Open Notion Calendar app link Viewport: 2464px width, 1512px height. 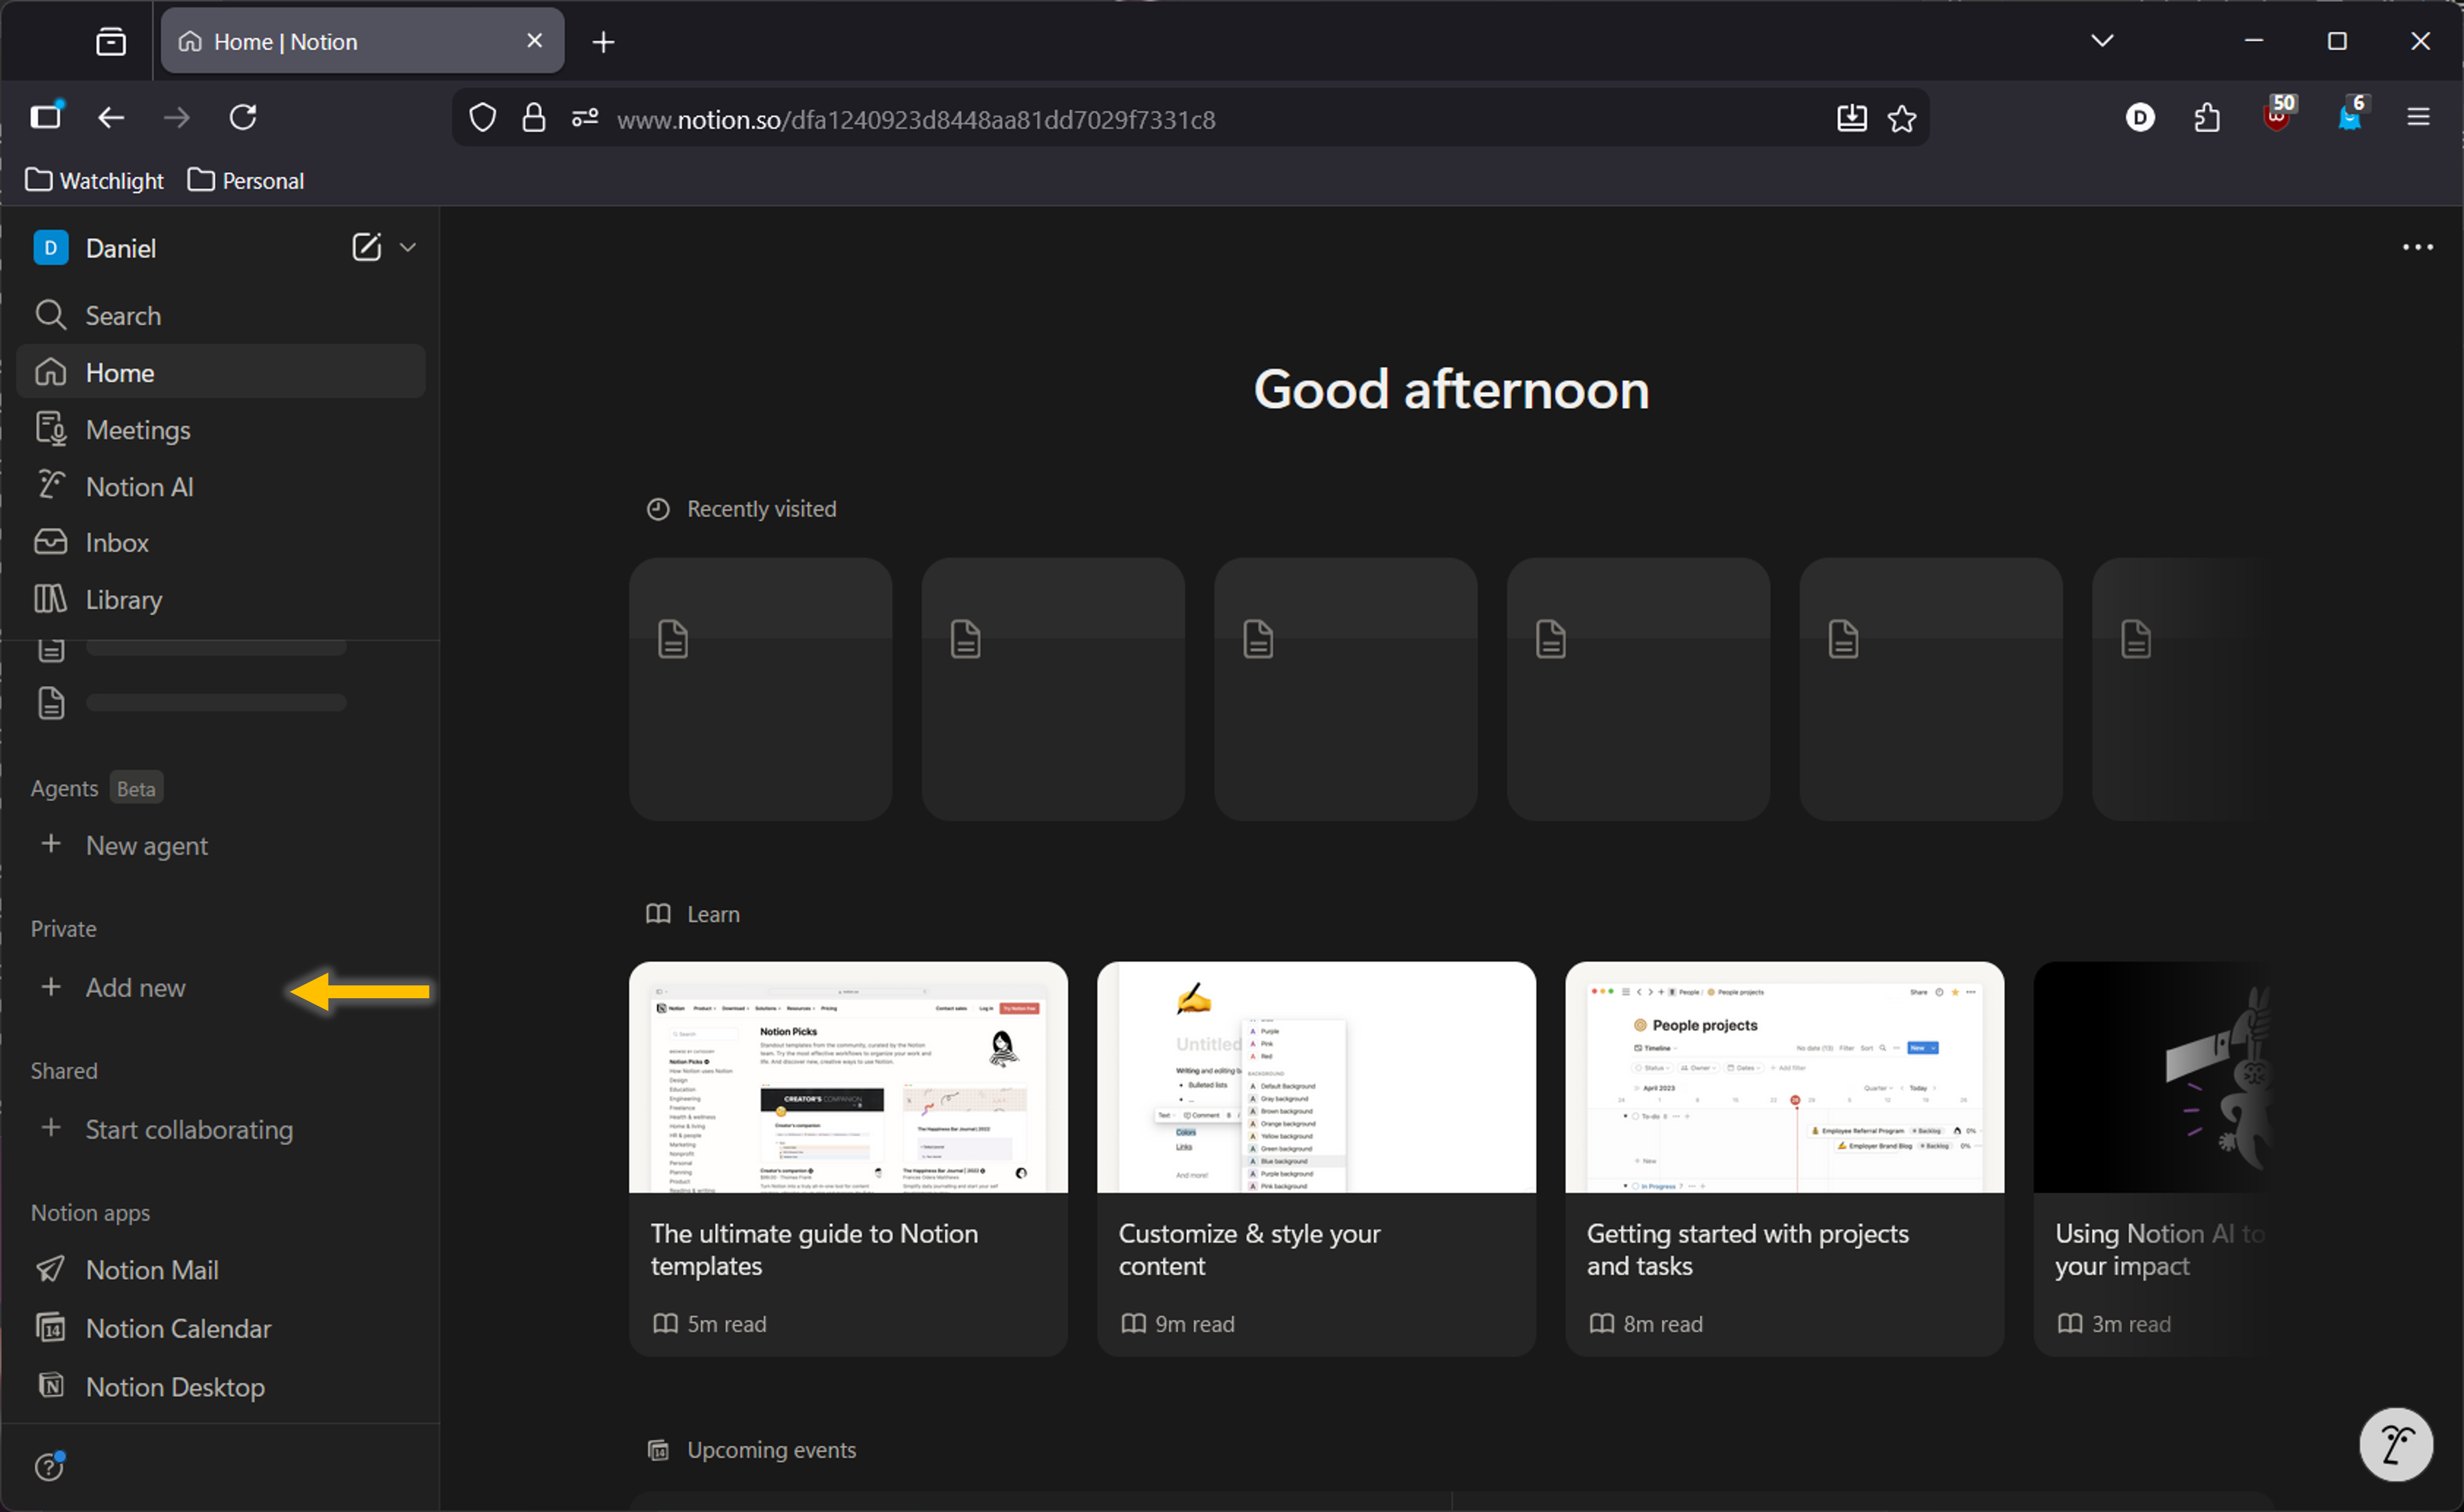(177, 1328)
